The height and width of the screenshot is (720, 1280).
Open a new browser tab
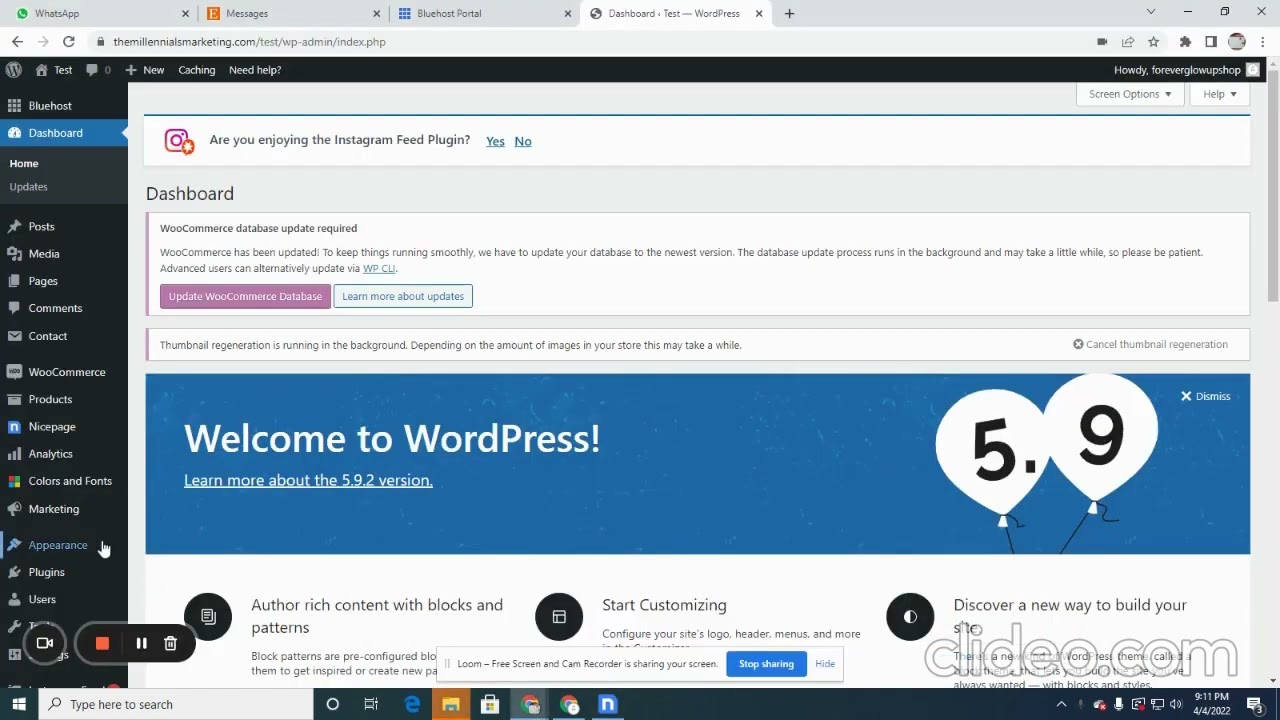click(789, 14)
